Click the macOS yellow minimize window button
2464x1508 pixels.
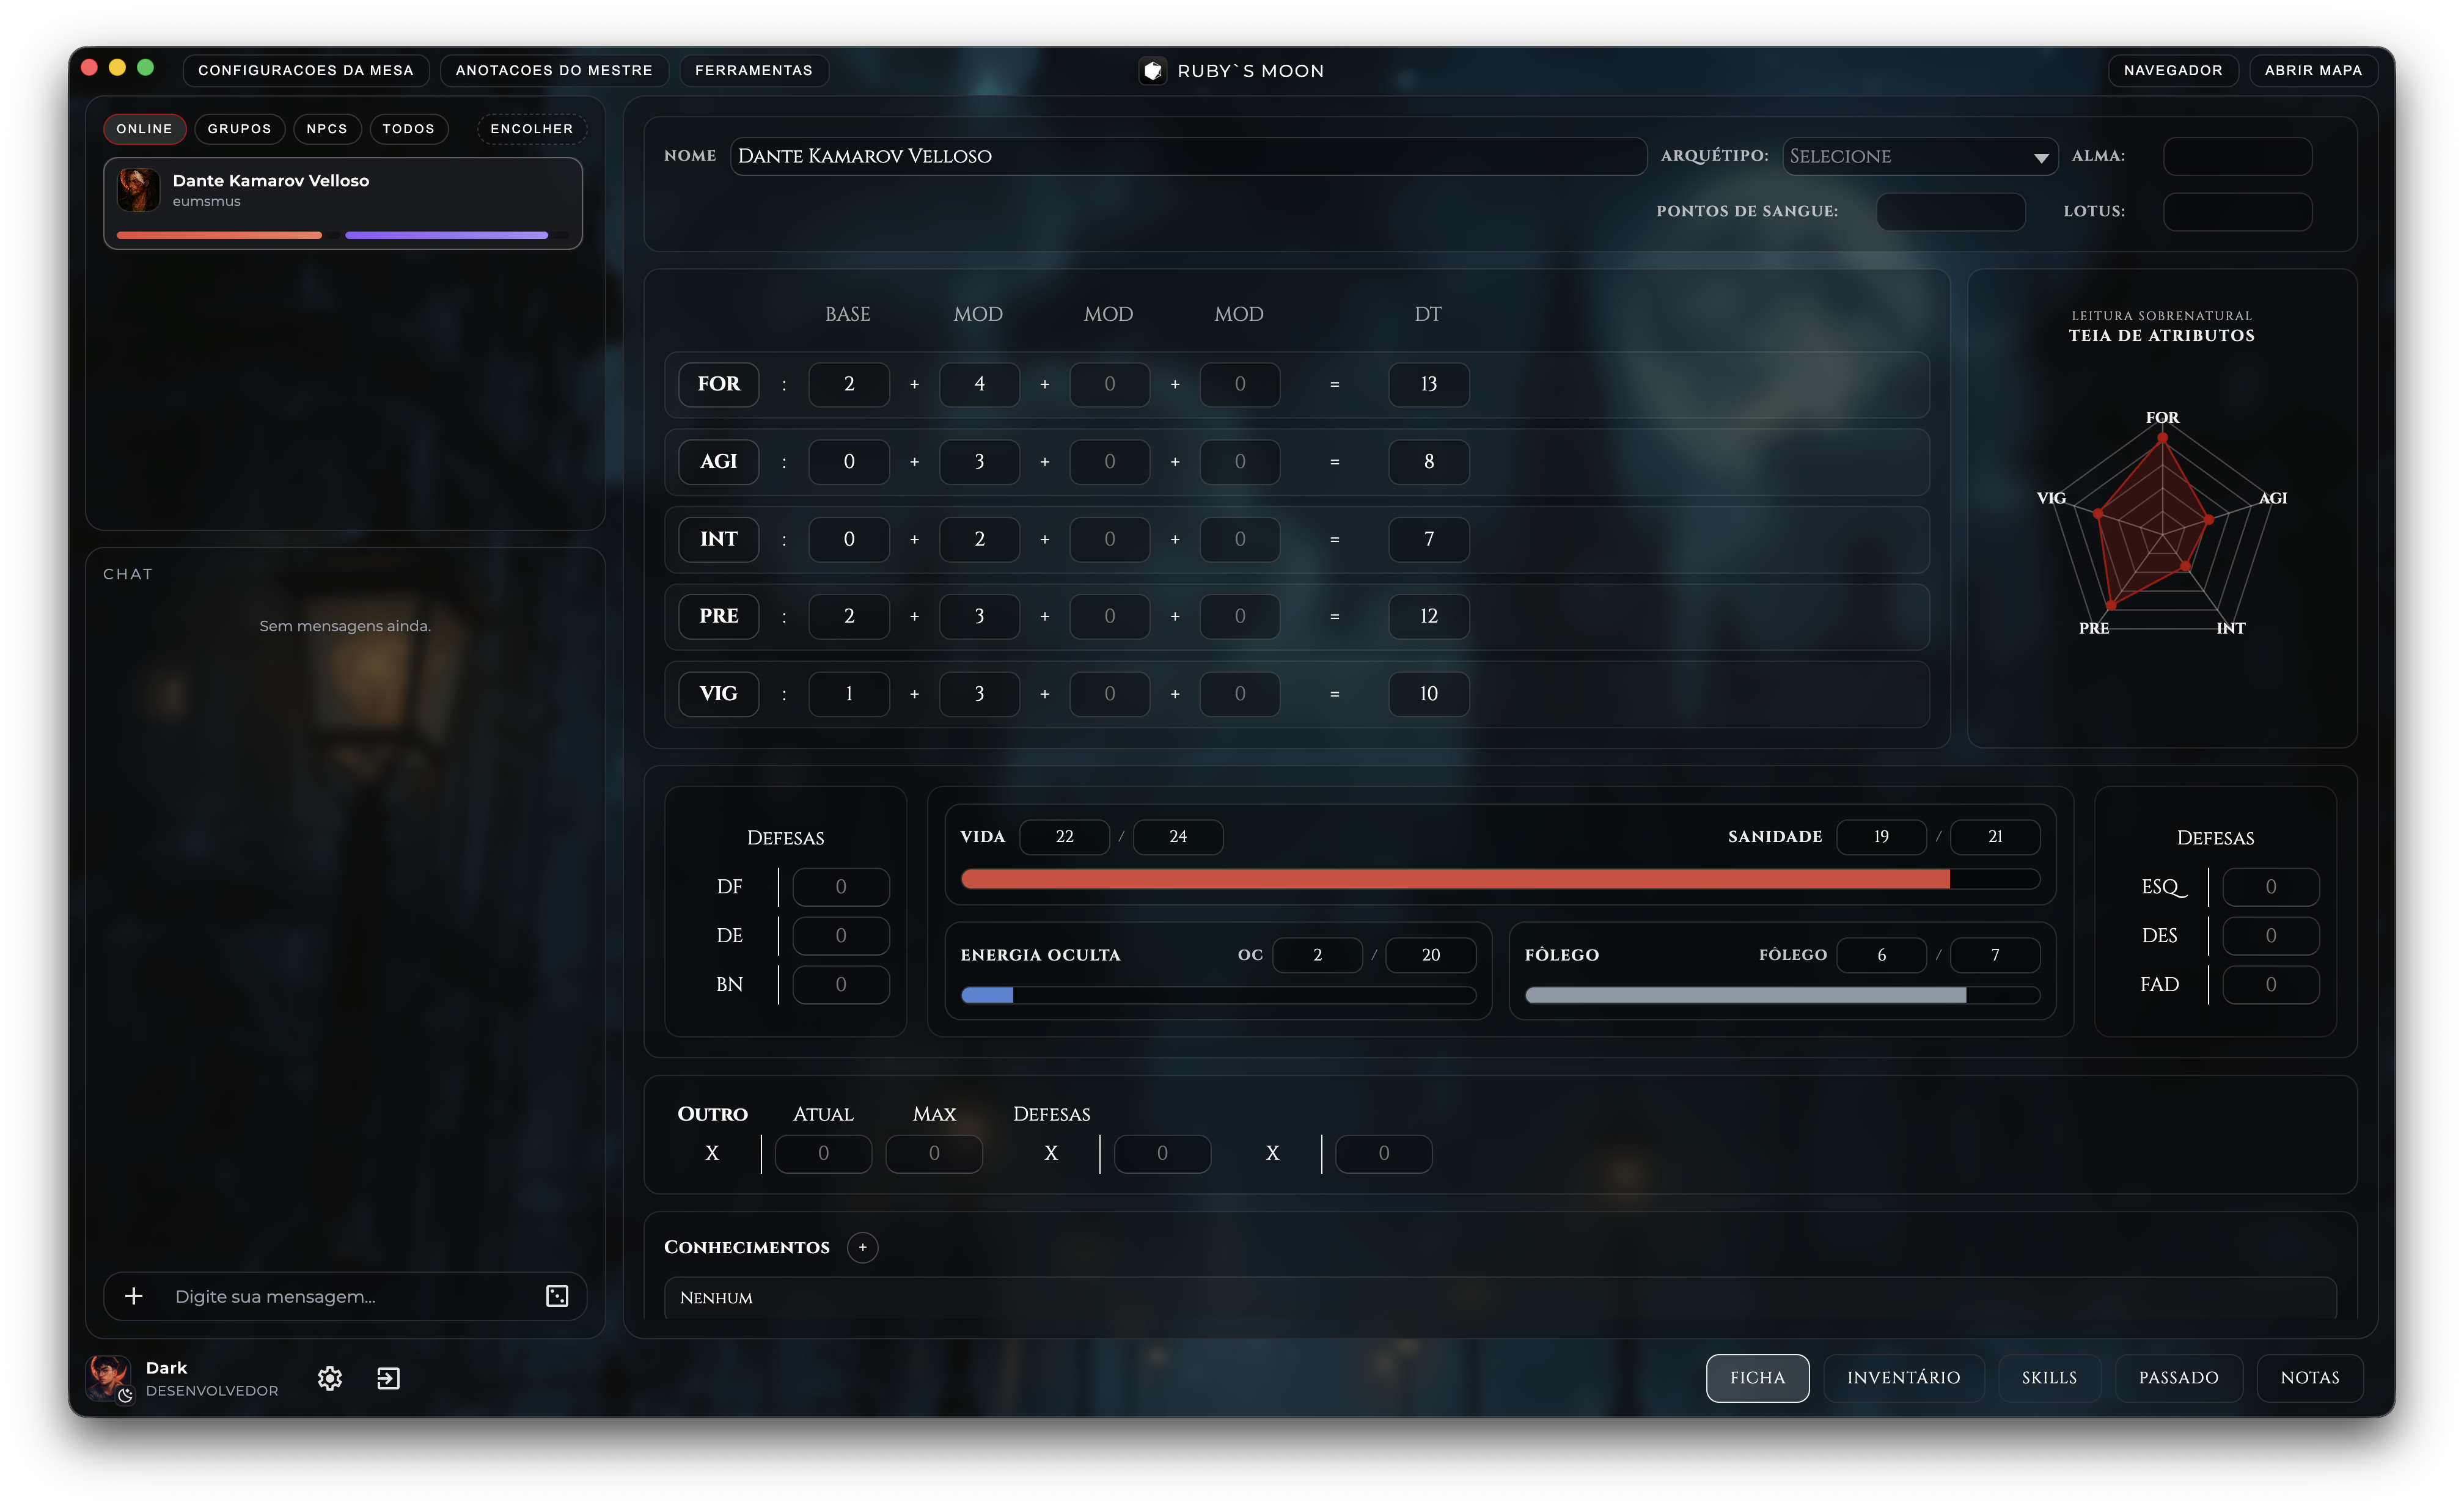pos(117,67)
